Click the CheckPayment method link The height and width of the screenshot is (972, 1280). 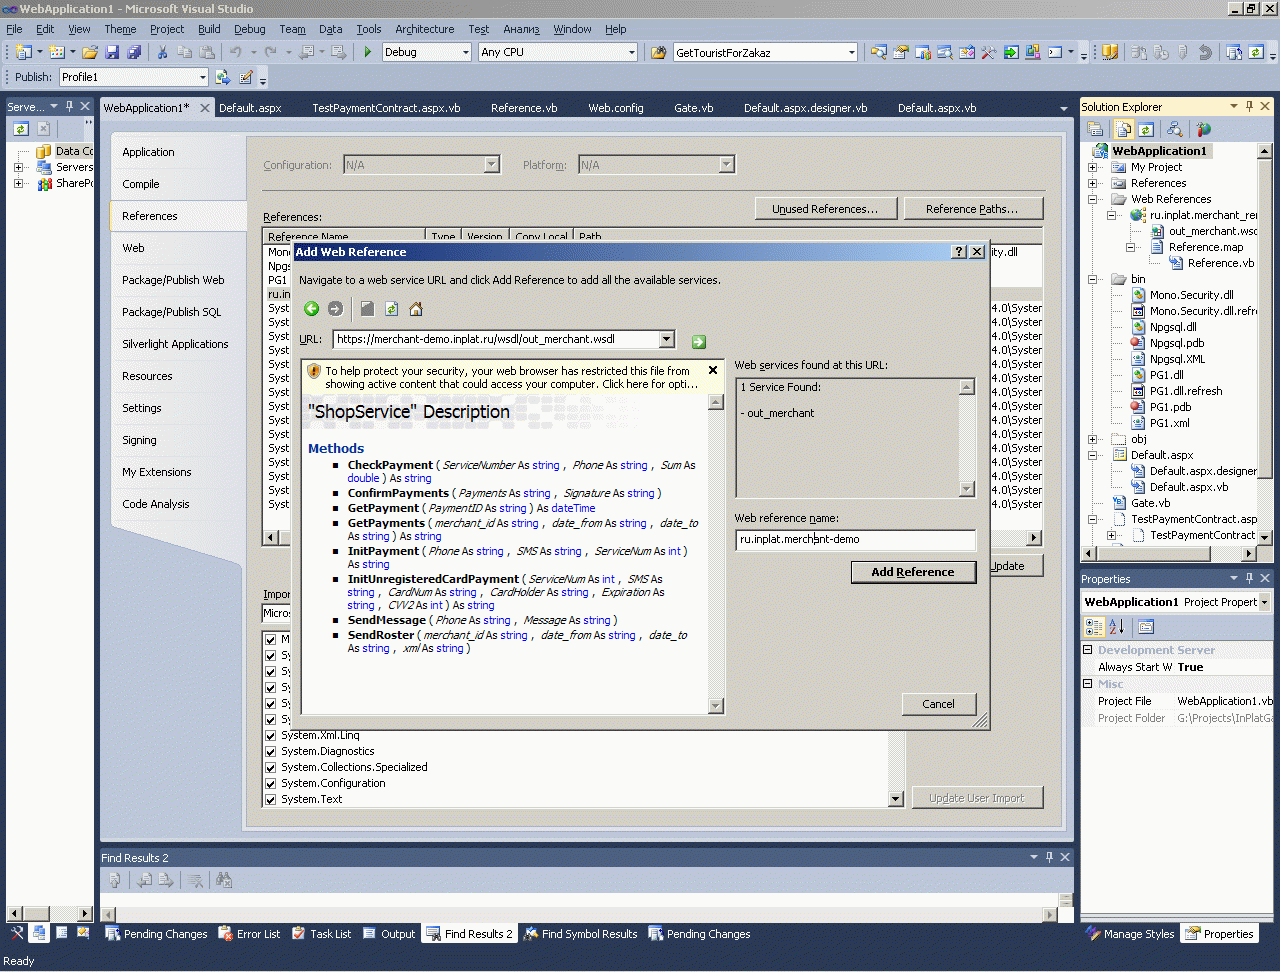click(x=390, y=465)
